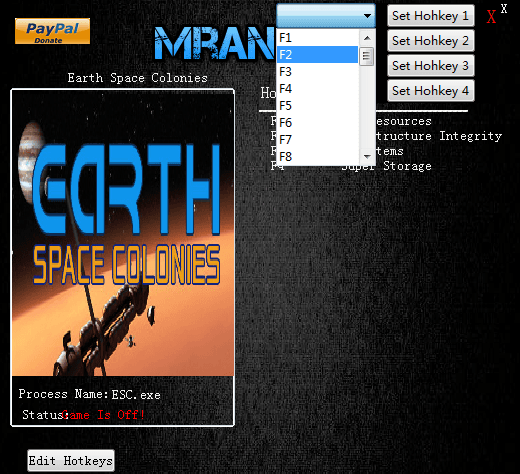Pick F6 in the dropdown list
The height and width of the screenshot is (474, 520).
(317, 122)
